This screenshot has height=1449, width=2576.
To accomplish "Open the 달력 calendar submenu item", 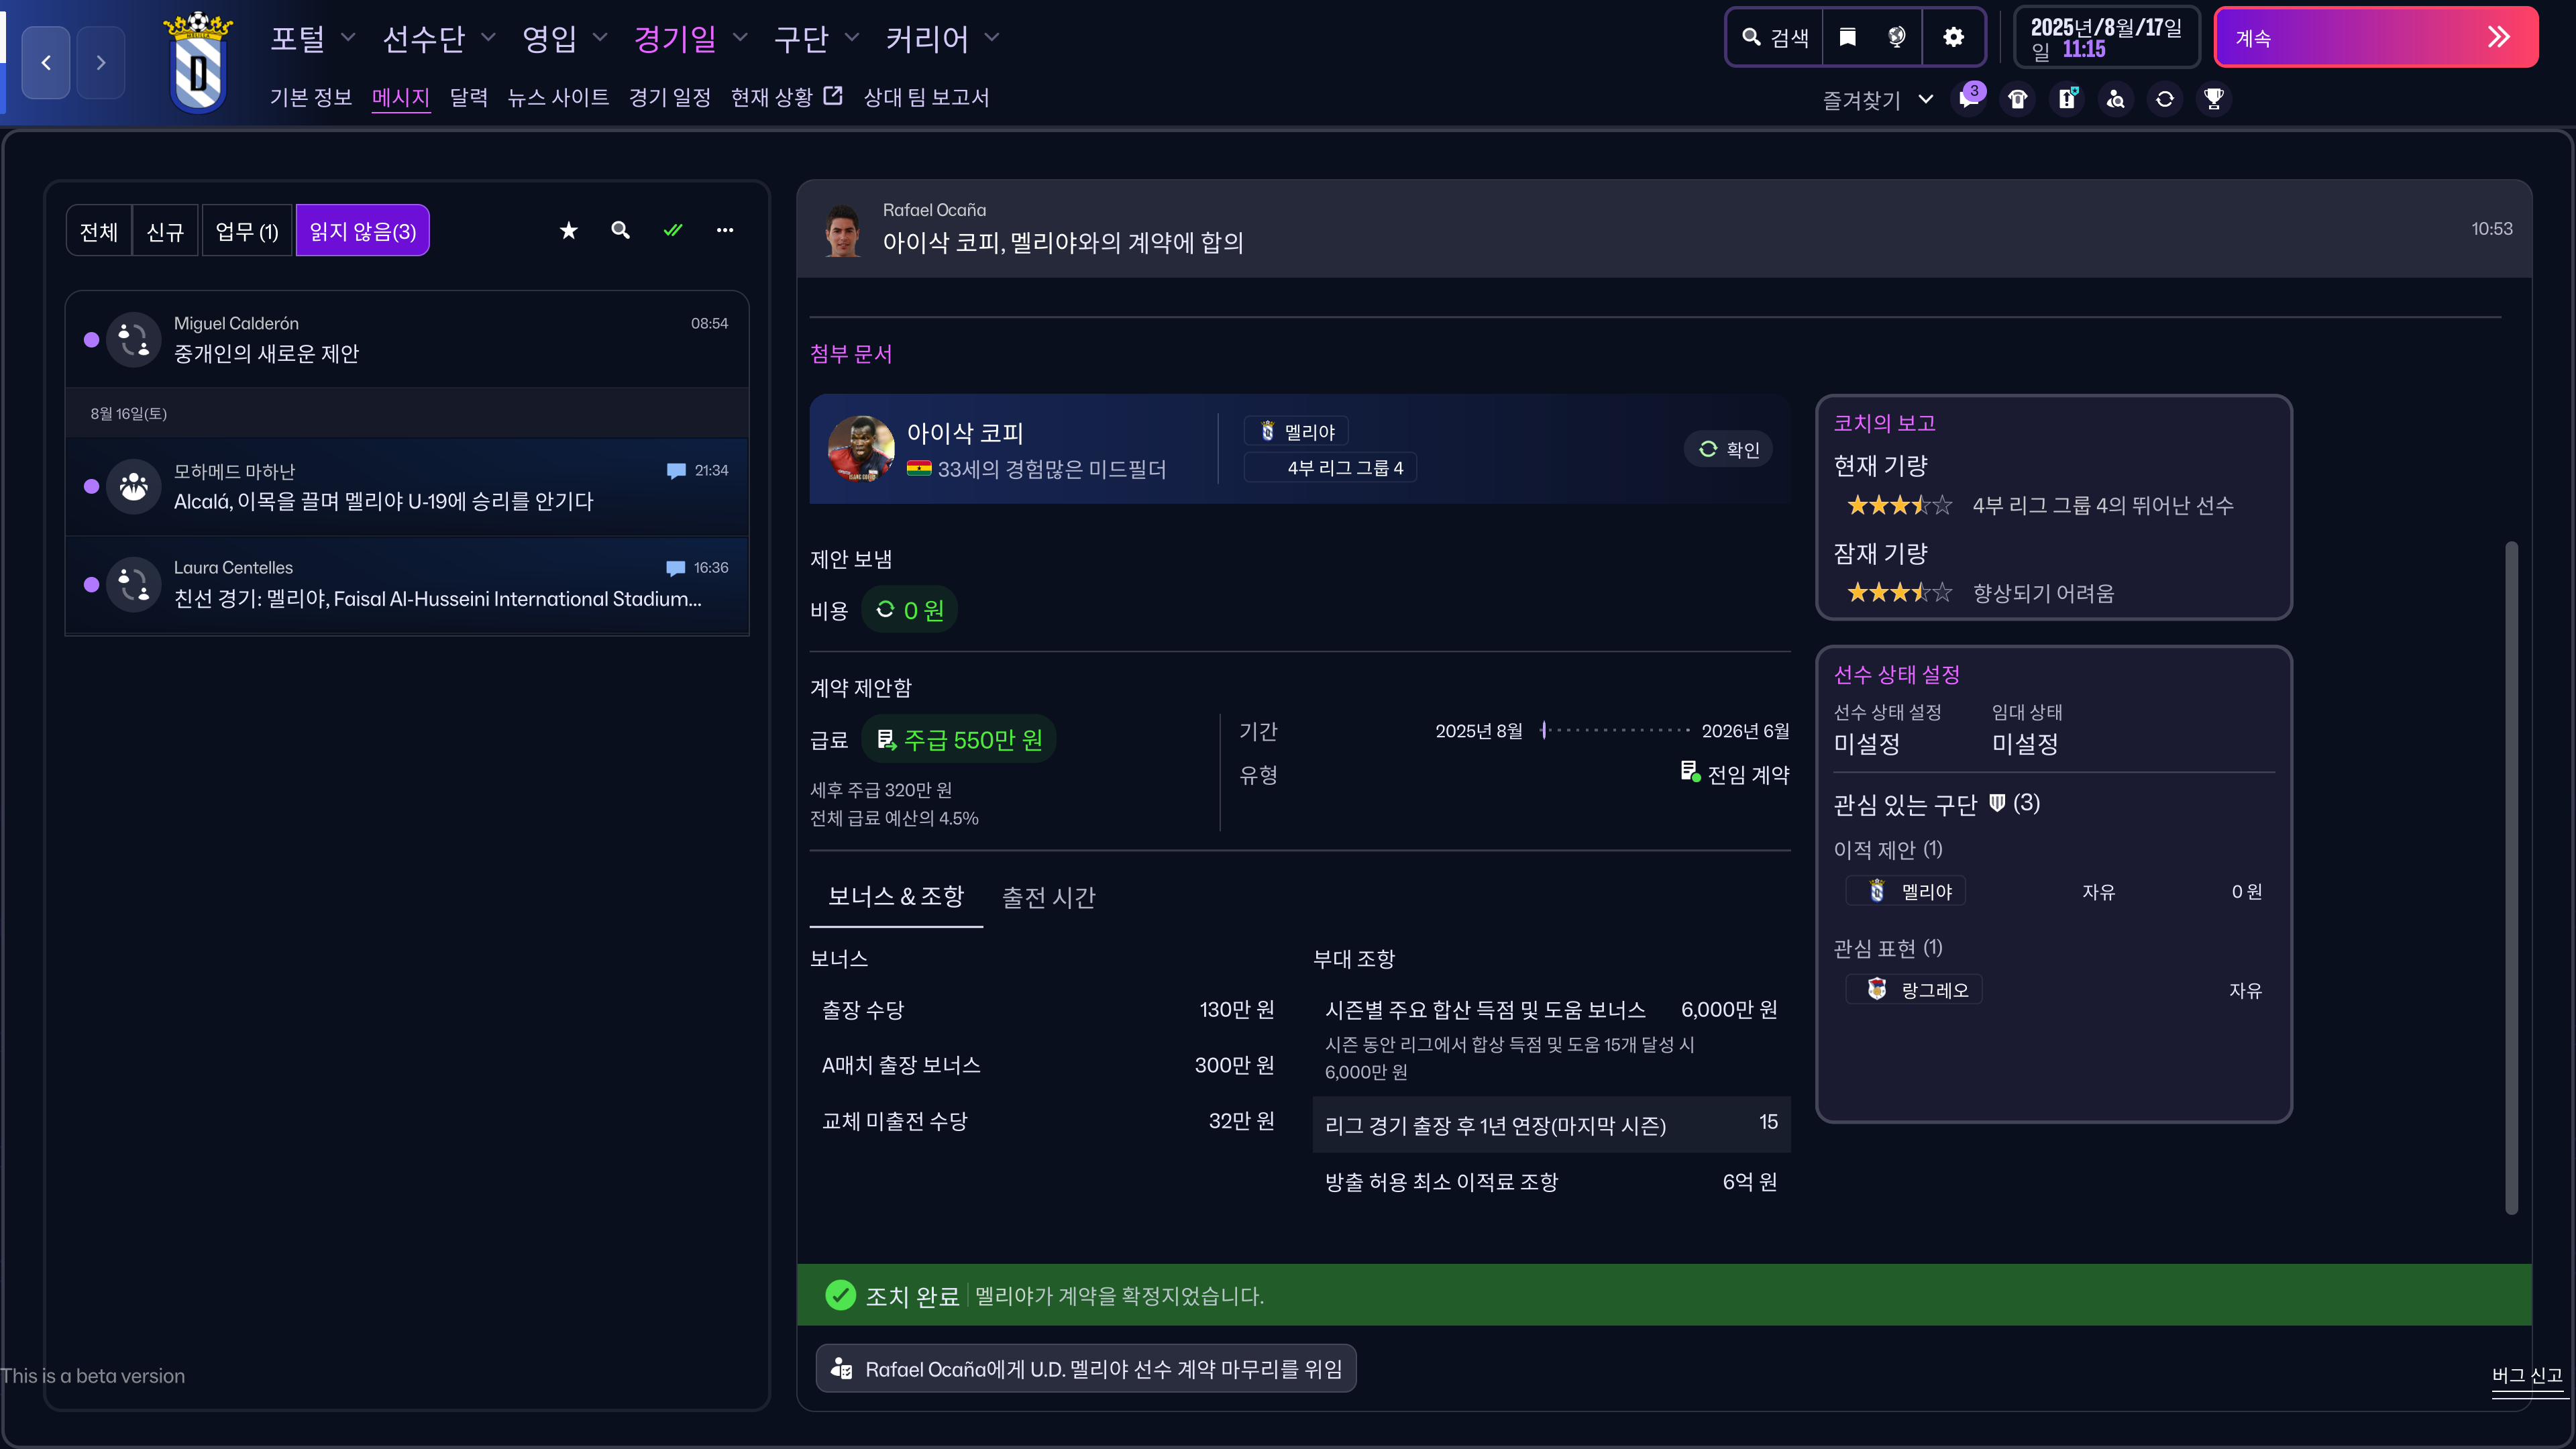I will 468,97.
